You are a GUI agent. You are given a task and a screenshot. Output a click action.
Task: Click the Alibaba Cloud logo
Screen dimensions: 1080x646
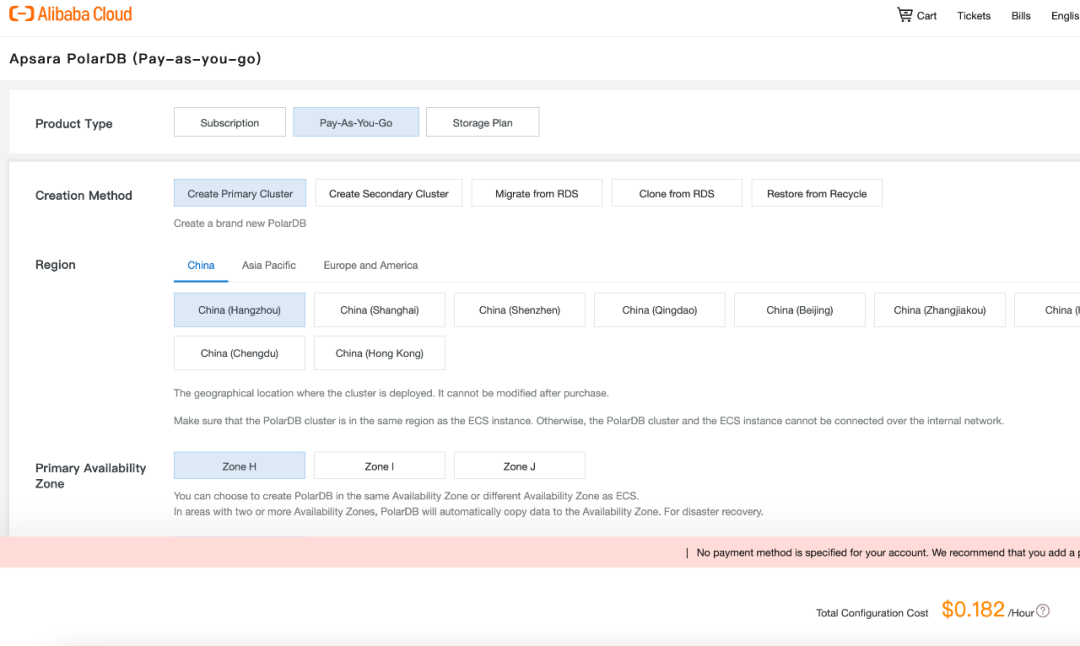click(x=70, y=14)
